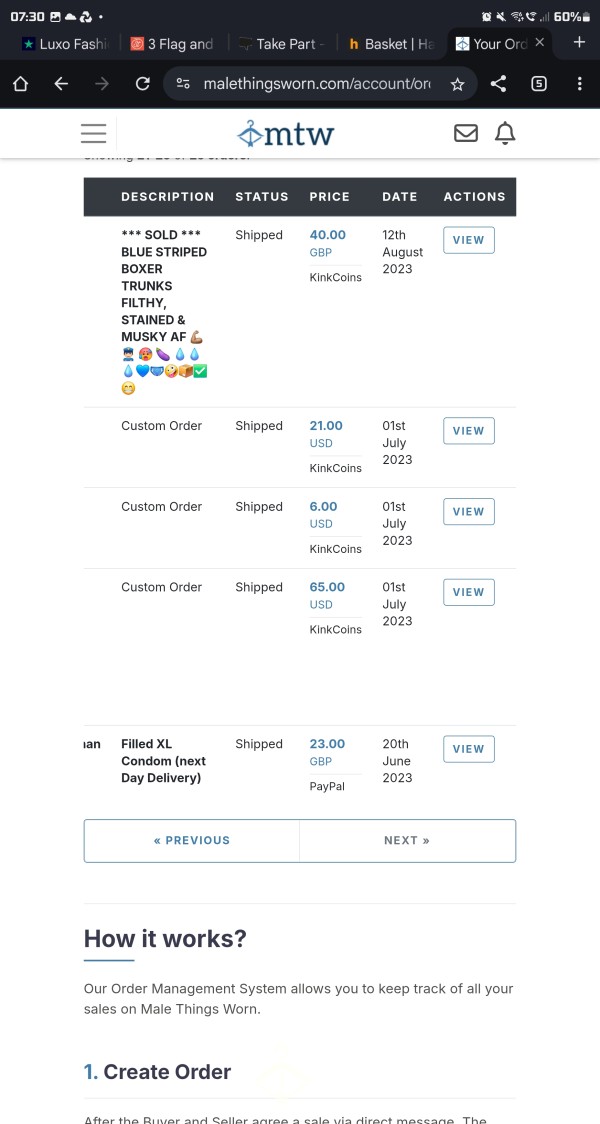Tap the address bar URL field
Viewport: 600px width, 1124px height.
tap(317, 85)
